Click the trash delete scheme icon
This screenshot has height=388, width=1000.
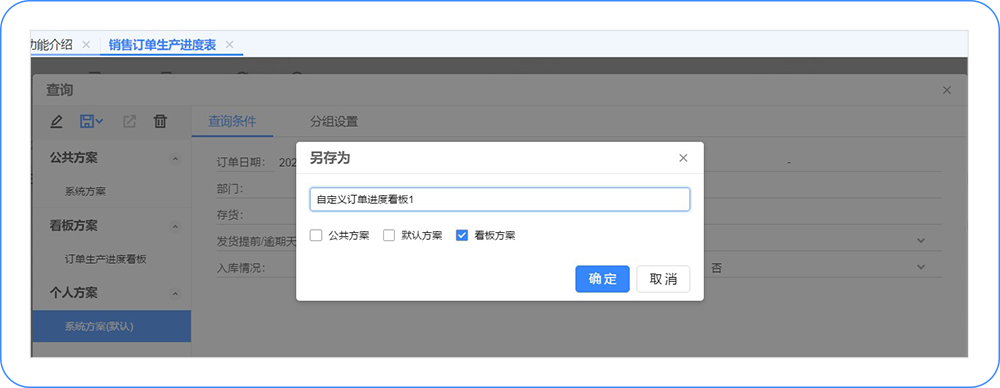pyautogui.click(x=161, y=121)
